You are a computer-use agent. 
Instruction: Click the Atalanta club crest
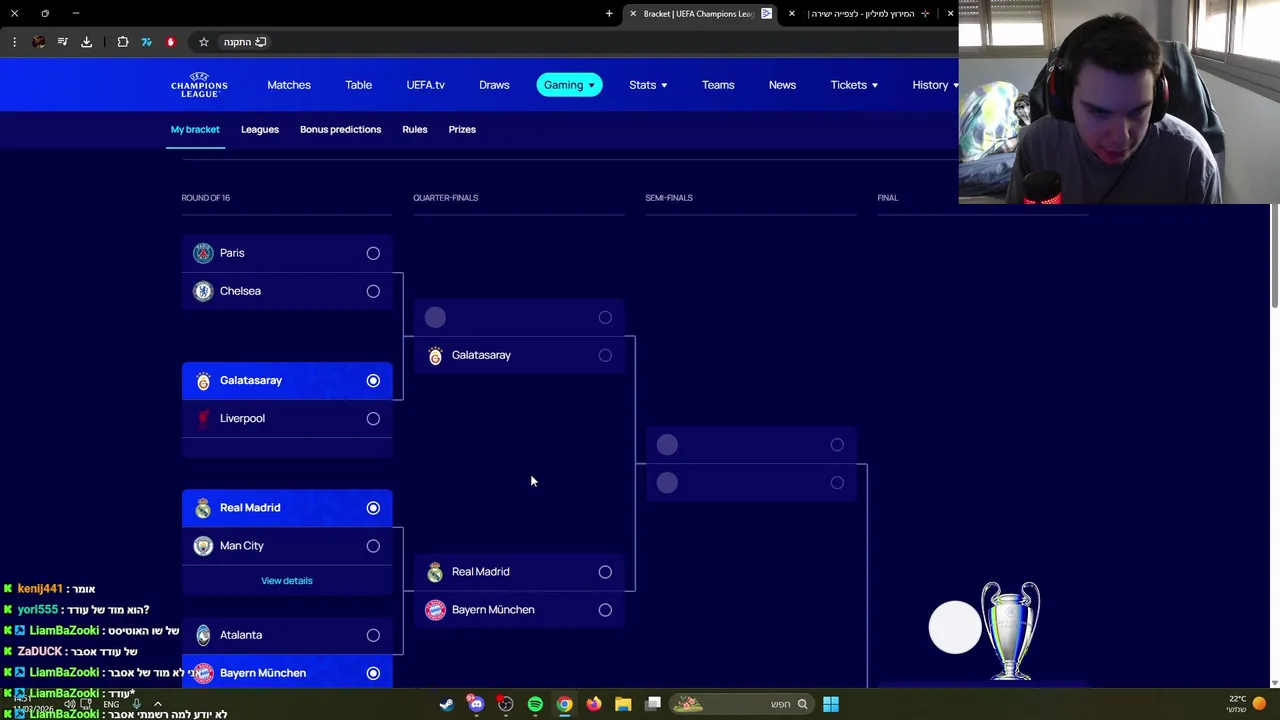[x=203, y=635]
